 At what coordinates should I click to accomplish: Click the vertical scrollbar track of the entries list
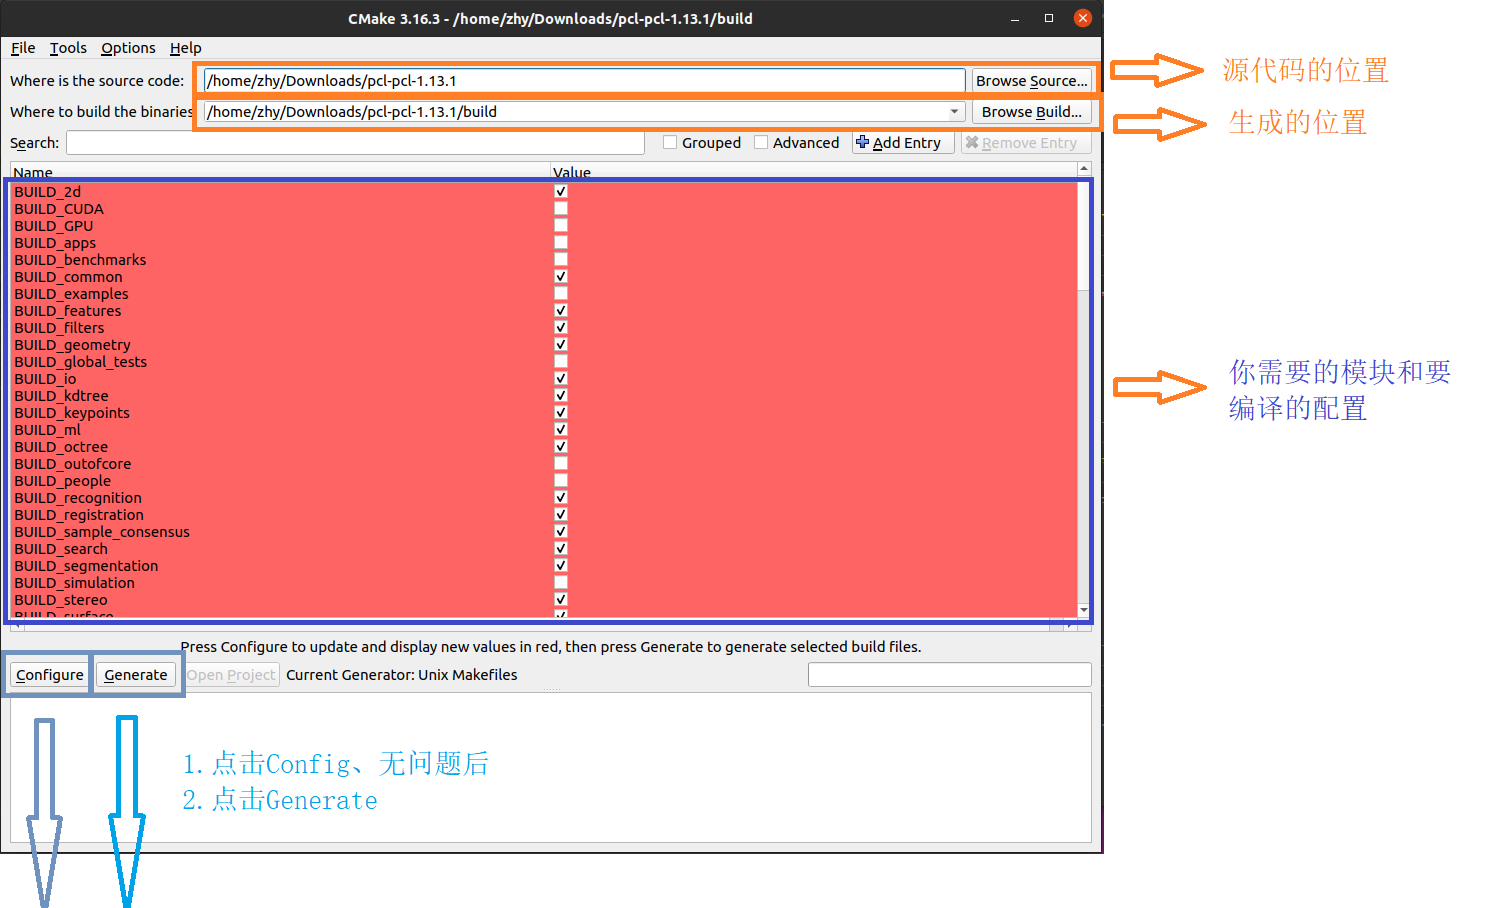(x=1084, y=445)
